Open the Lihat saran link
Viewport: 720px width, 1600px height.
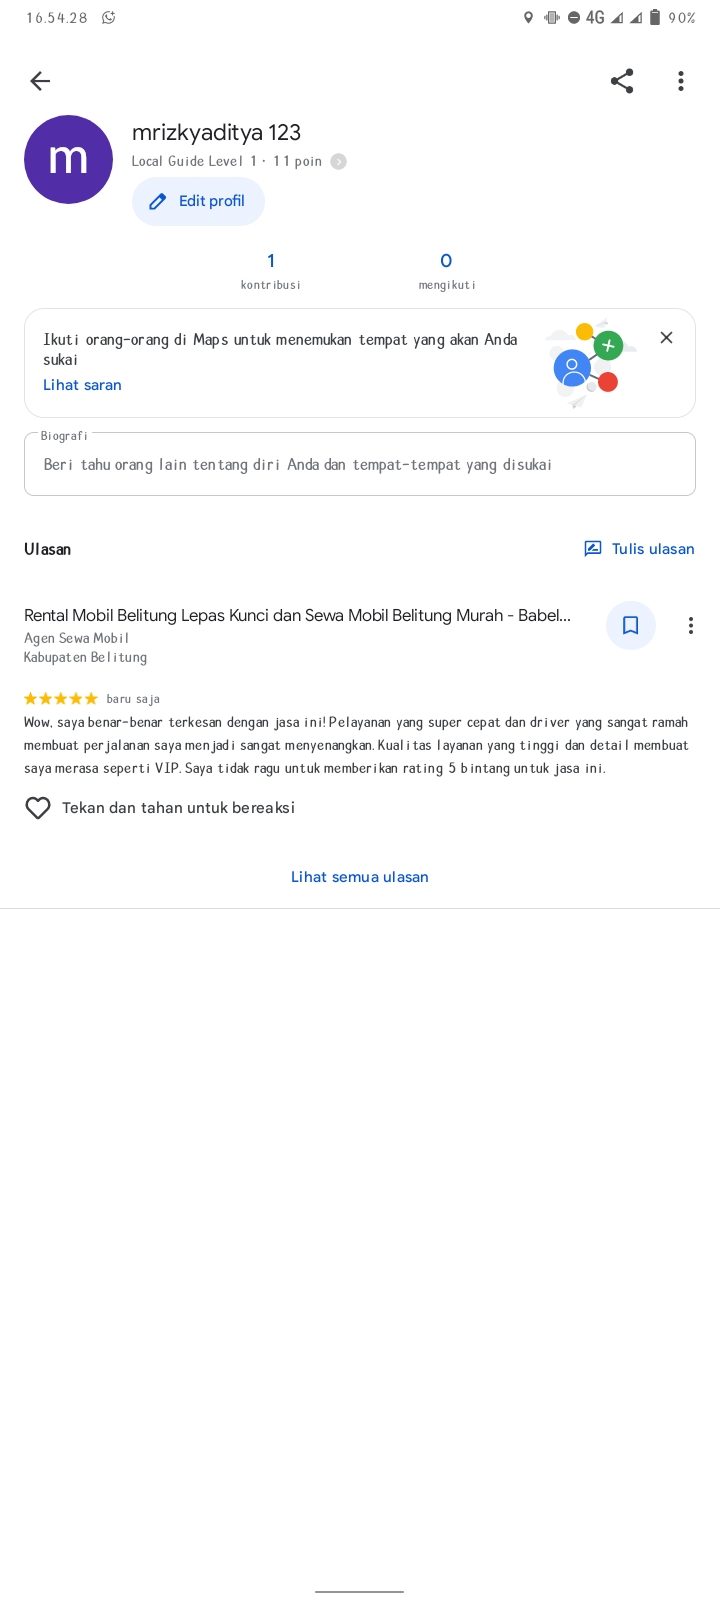pos(82,385)
